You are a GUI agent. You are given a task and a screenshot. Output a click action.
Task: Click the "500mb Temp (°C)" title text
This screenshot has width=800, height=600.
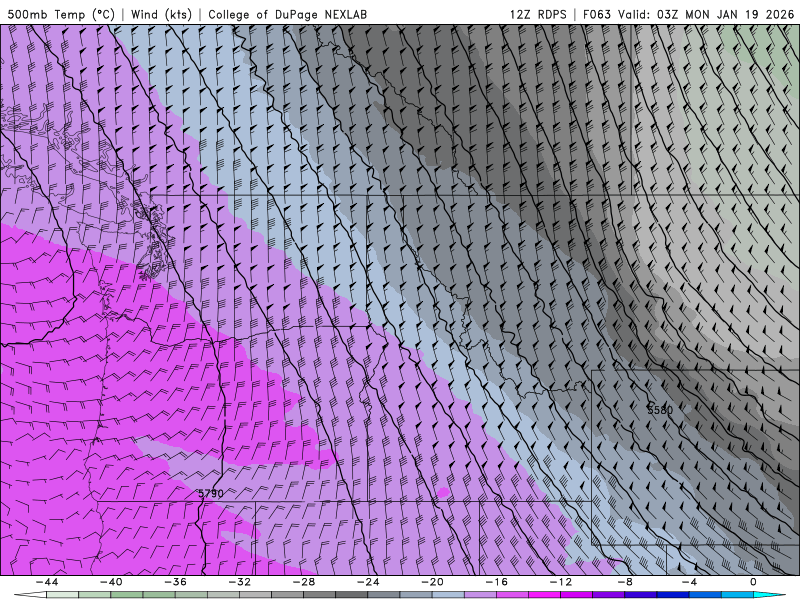[61, 14]
